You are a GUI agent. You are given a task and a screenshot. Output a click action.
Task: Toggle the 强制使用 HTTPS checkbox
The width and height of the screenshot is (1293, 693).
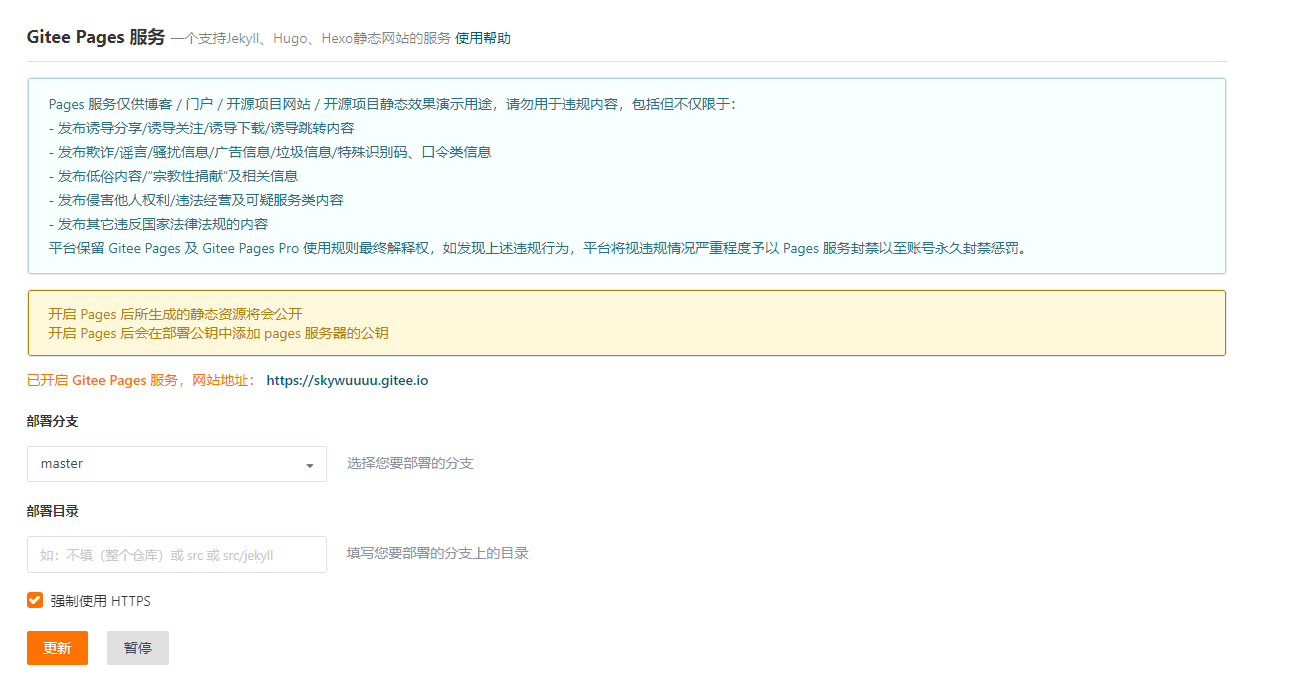tap(35, 600)
